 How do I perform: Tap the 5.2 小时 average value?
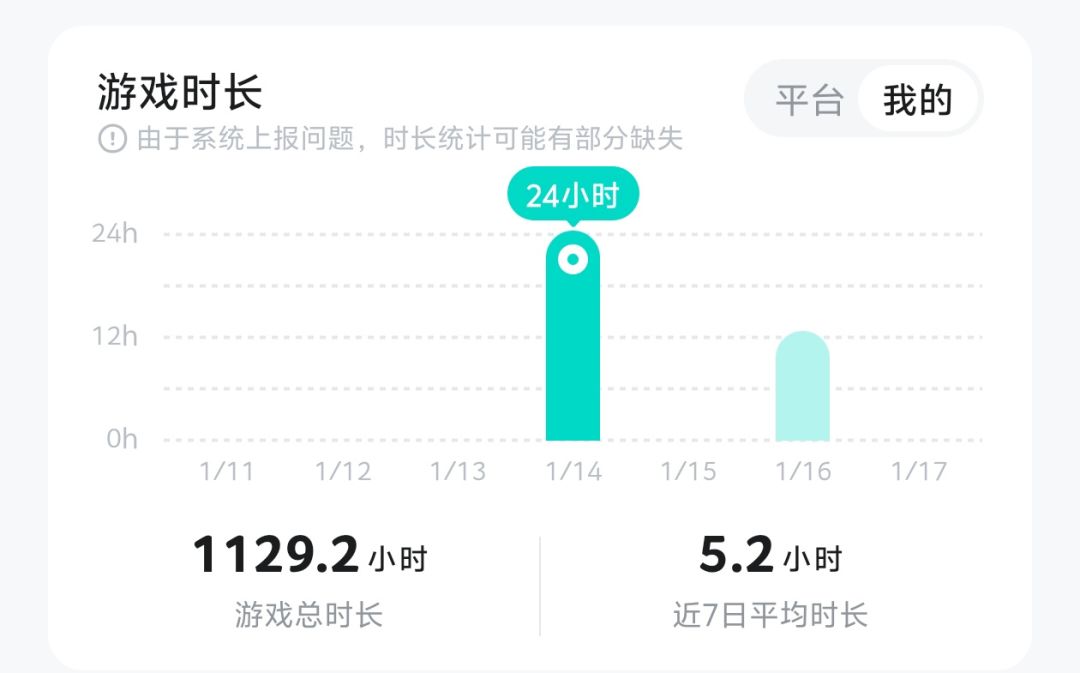[771, 555]
